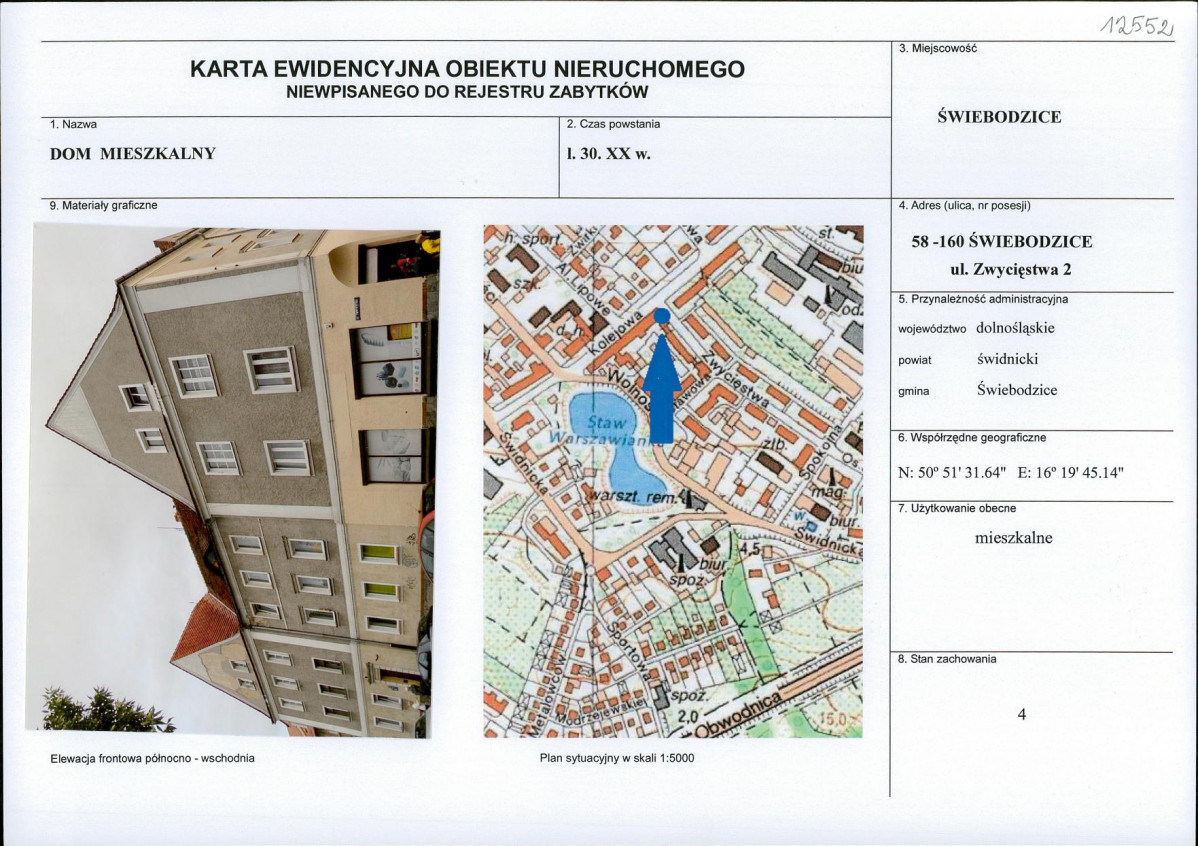The width and height of the screenshot is (1198, 846).
Task: Select the label 'gmina'
Action: click(914, 391)
